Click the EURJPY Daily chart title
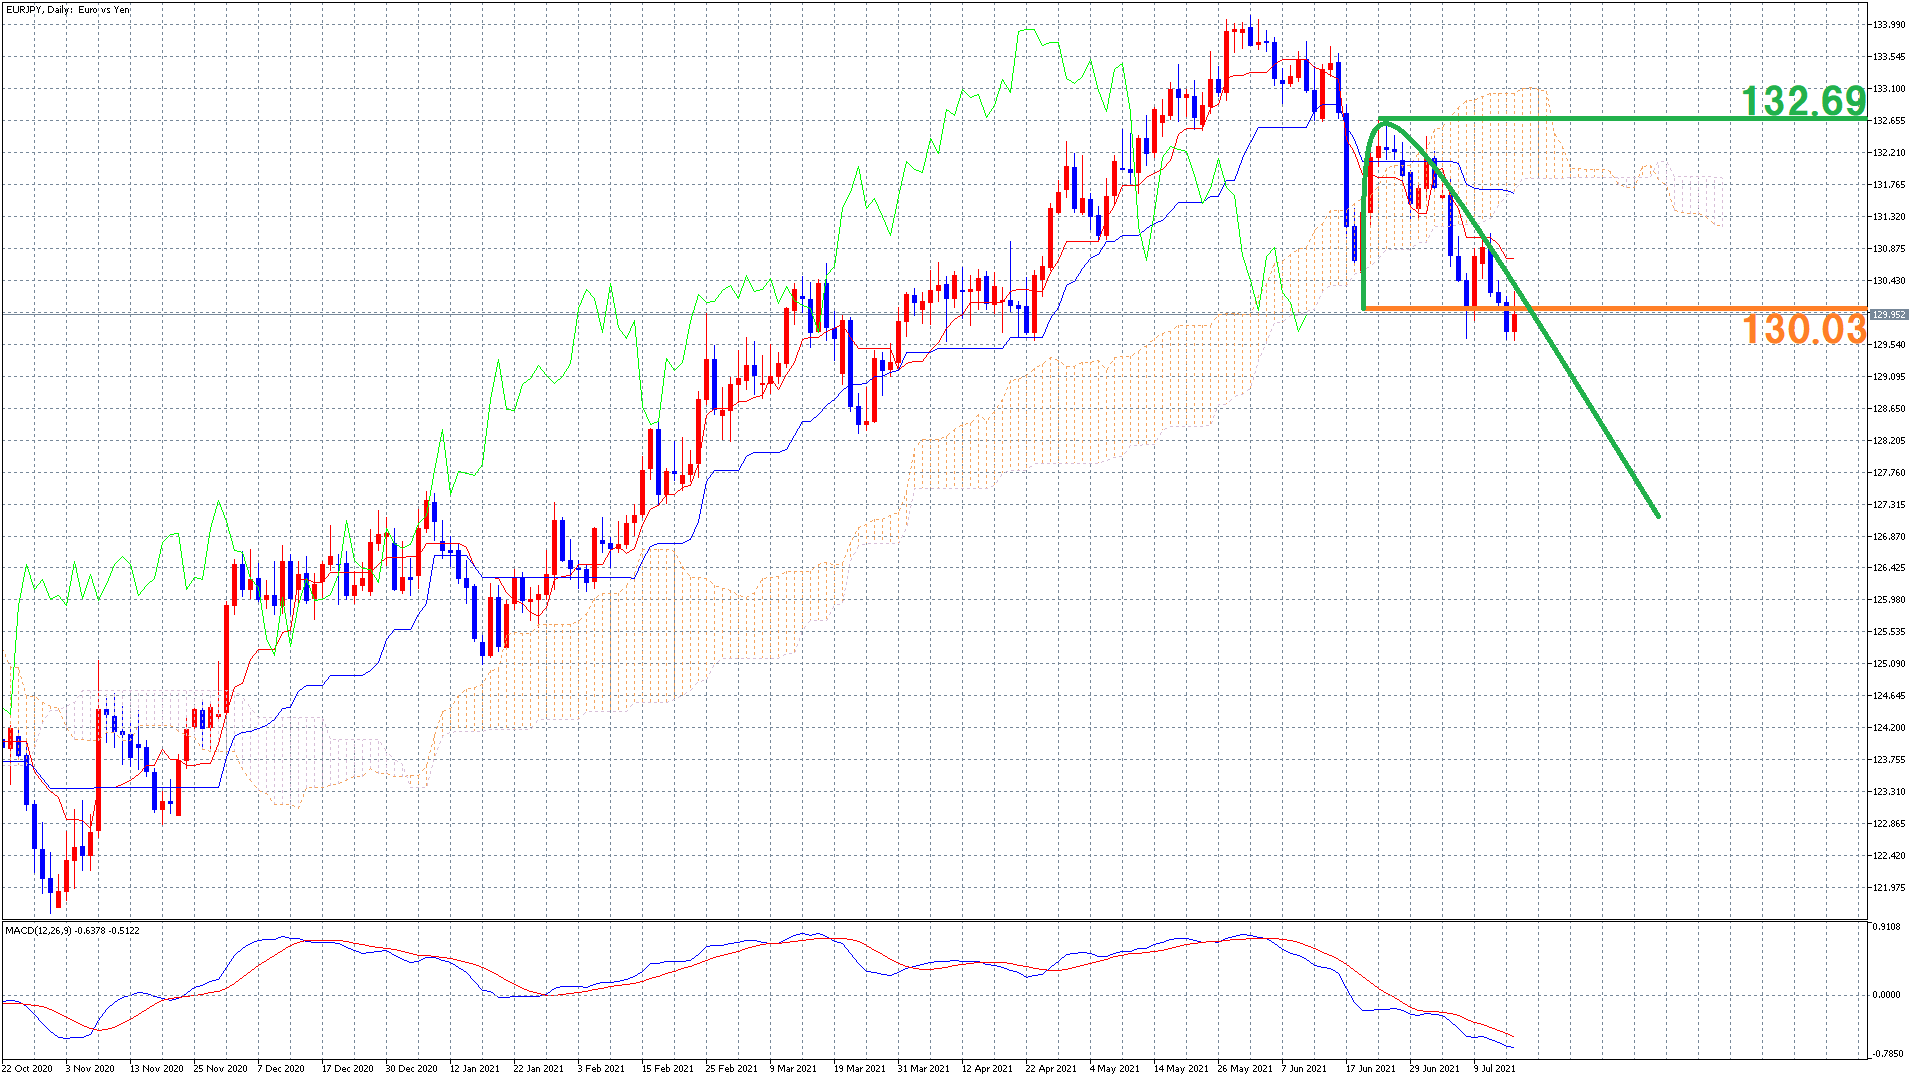The height and width of the screenshot is (1080, 1920). [x=68, y=10]
